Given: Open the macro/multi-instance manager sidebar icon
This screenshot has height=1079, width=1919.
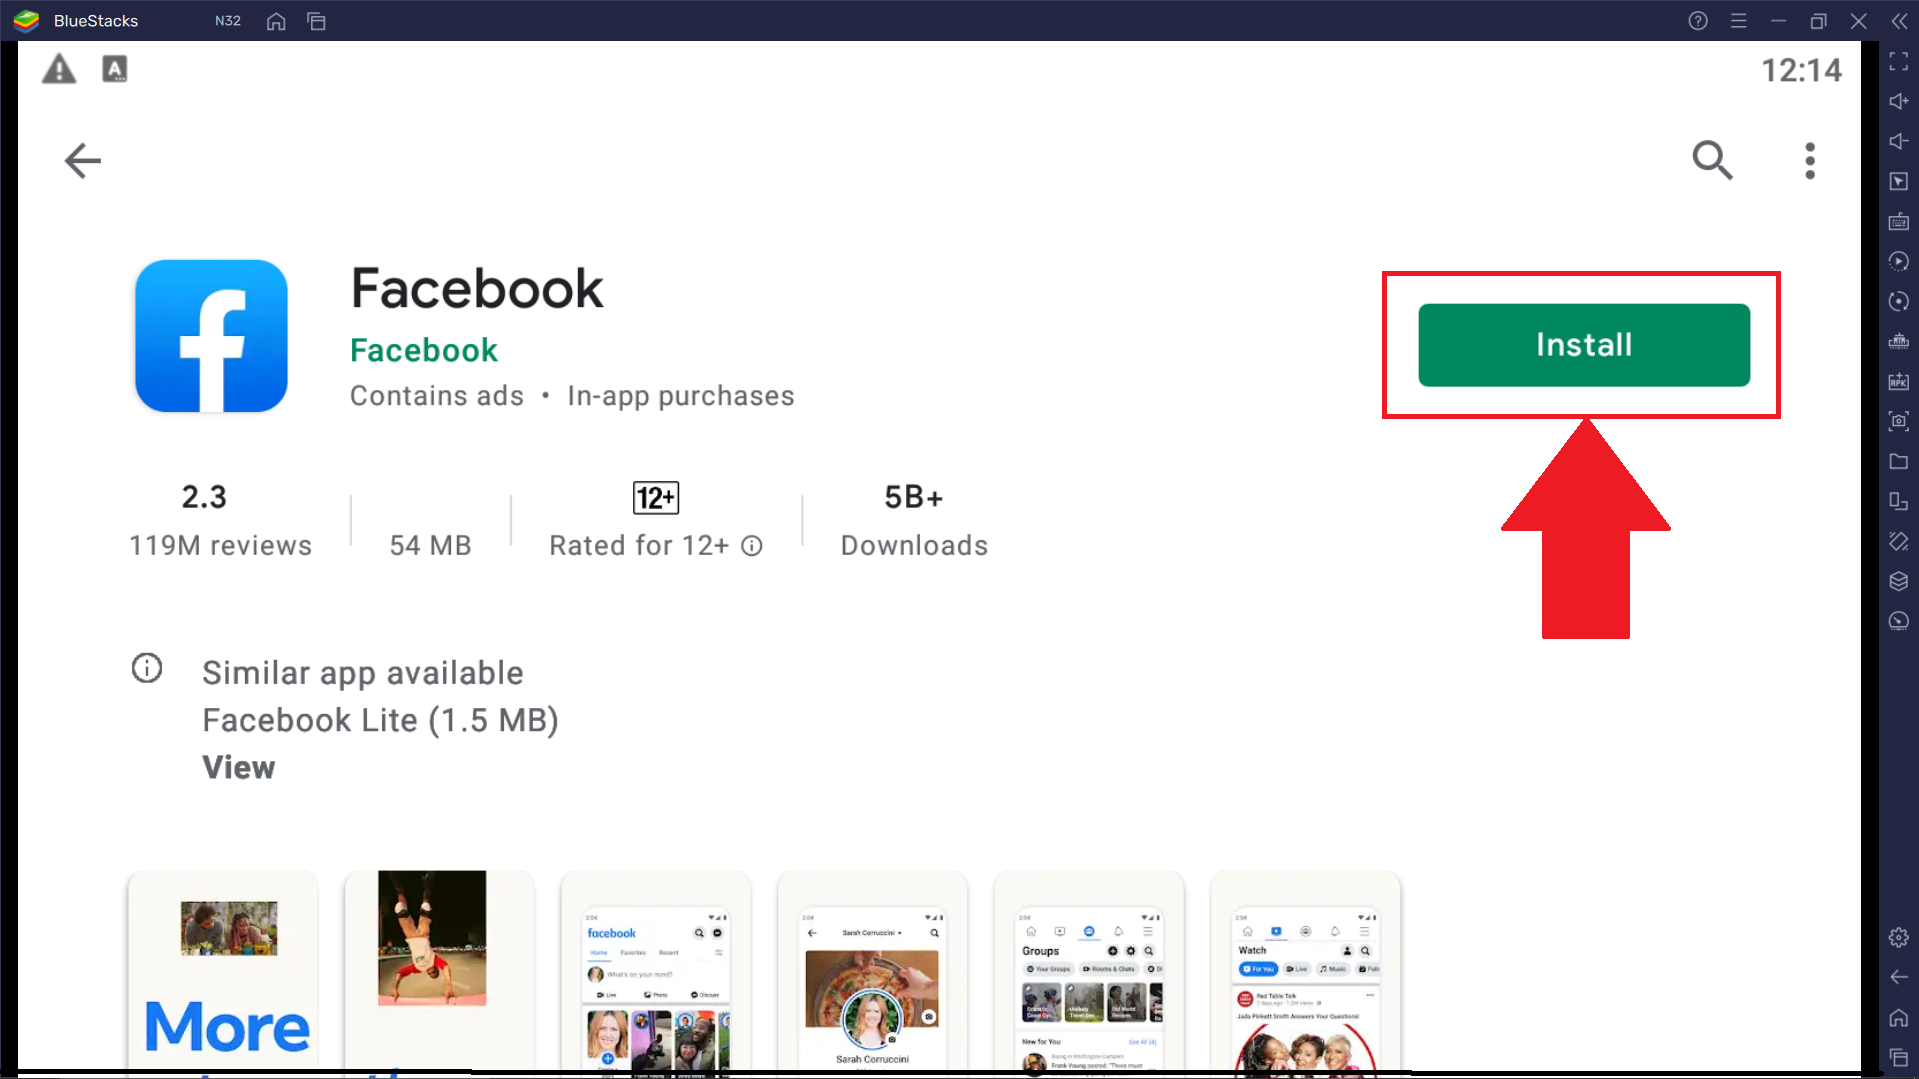Looking at the screenshot, I should coord(1899,341).
